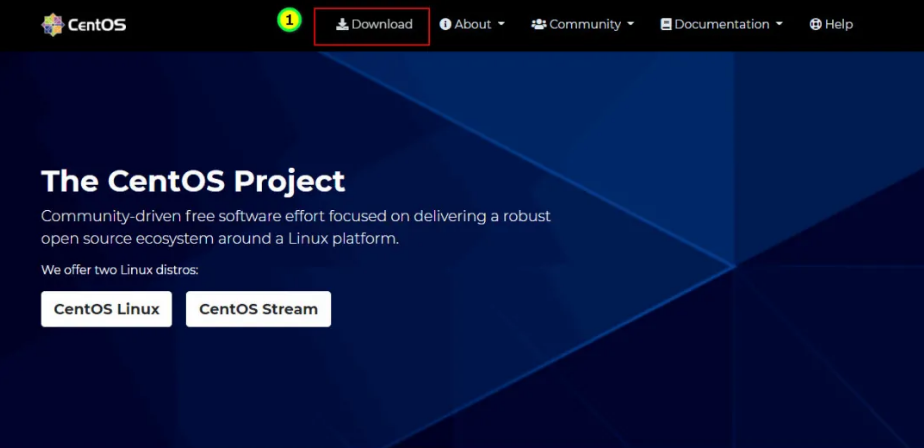This screenshot has width=924, height=448.
Task: Expand the Community dropdown caret
Action: (x=631, y=25)
